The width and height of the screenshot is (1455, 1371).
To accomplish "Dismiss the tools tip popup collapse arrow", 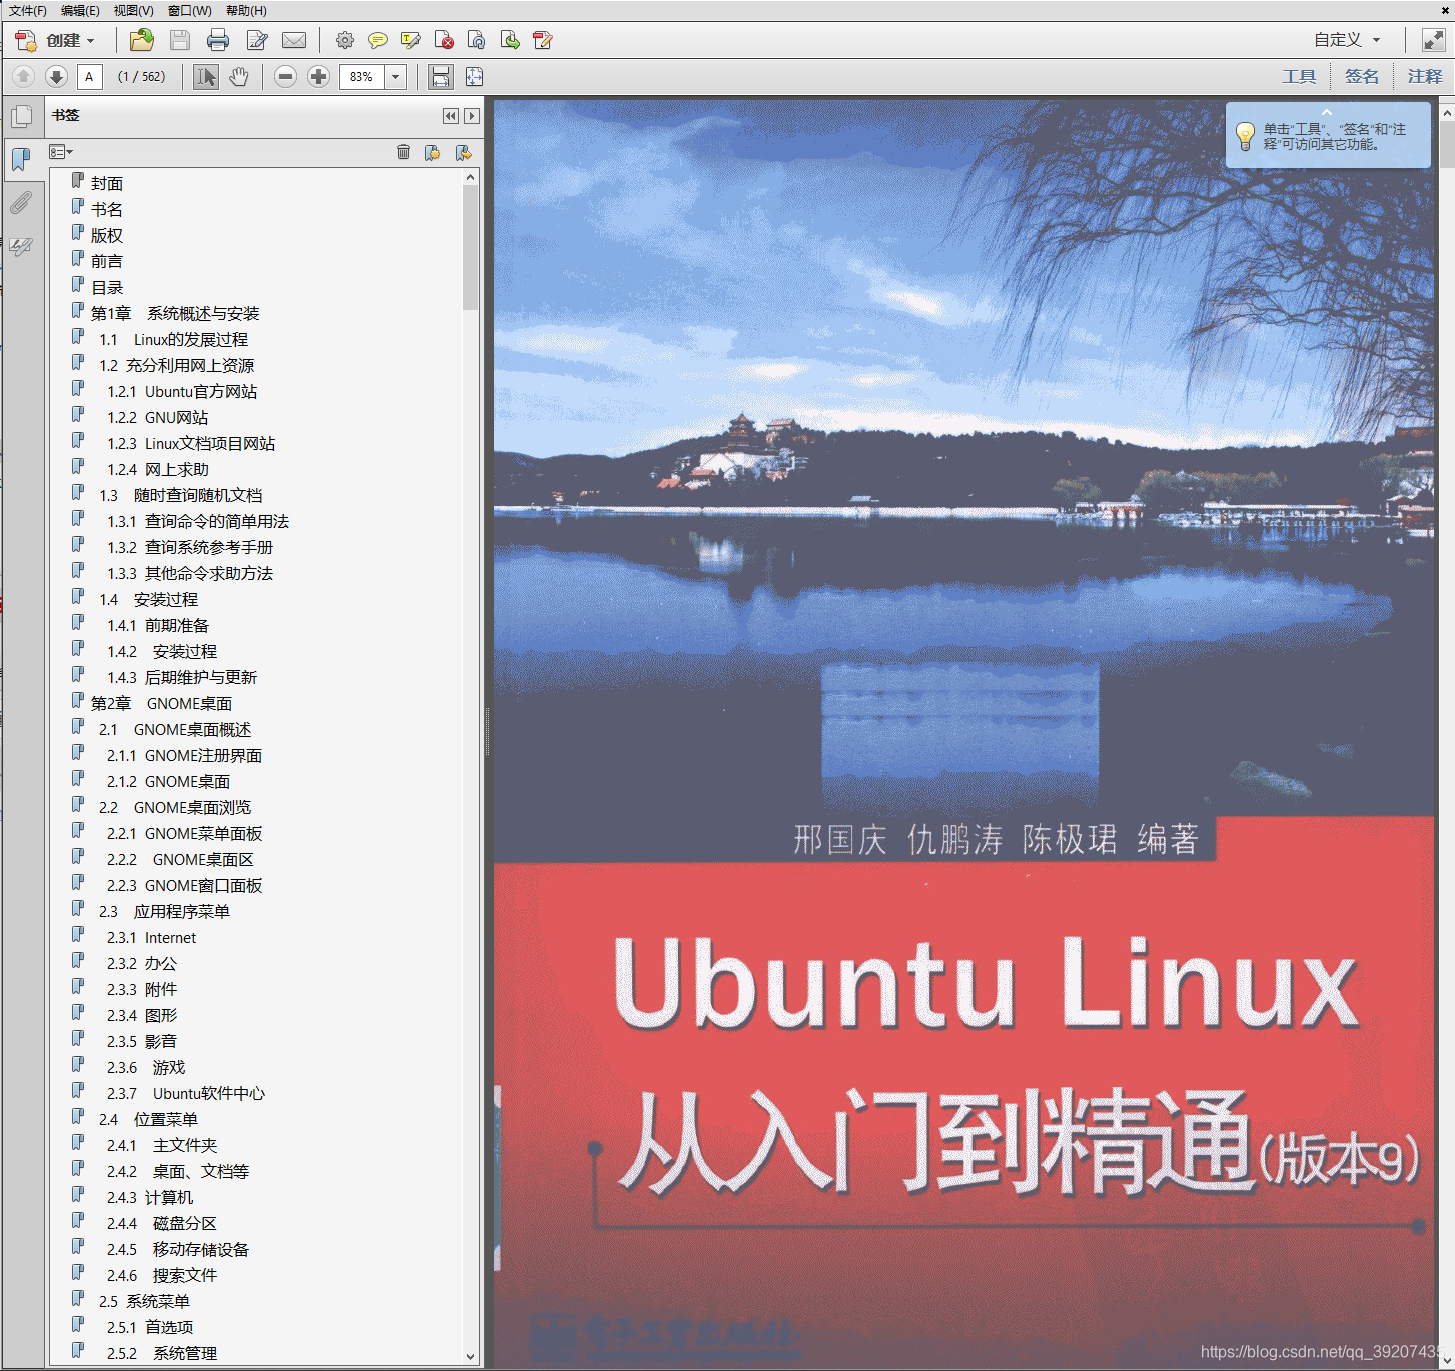I will click(1327, 111).
